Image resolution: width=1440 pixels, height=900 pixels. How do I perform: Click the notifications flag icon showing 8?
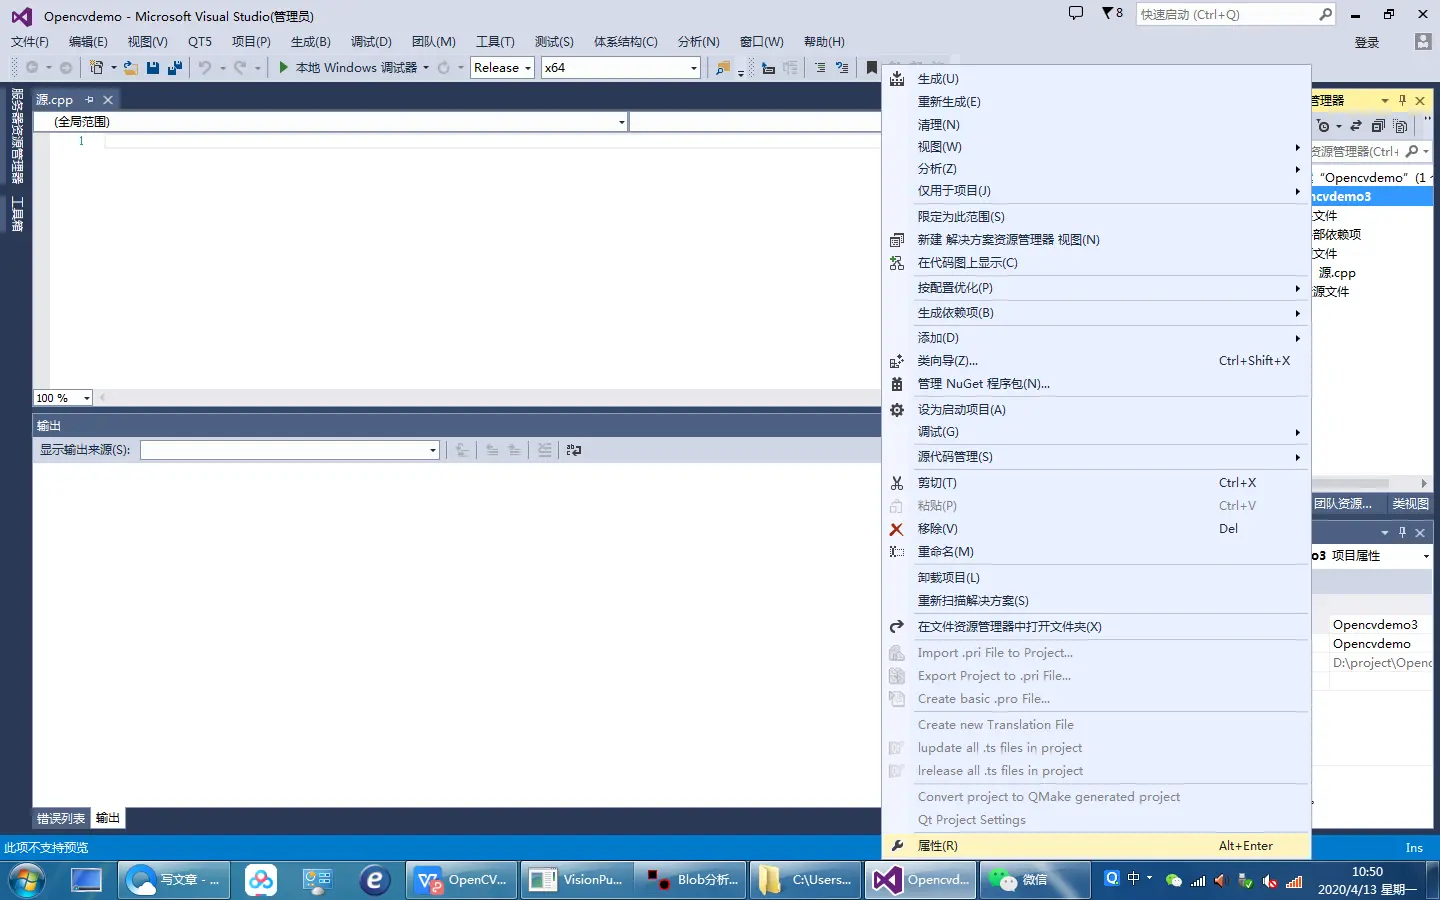tap(1112, 14)
